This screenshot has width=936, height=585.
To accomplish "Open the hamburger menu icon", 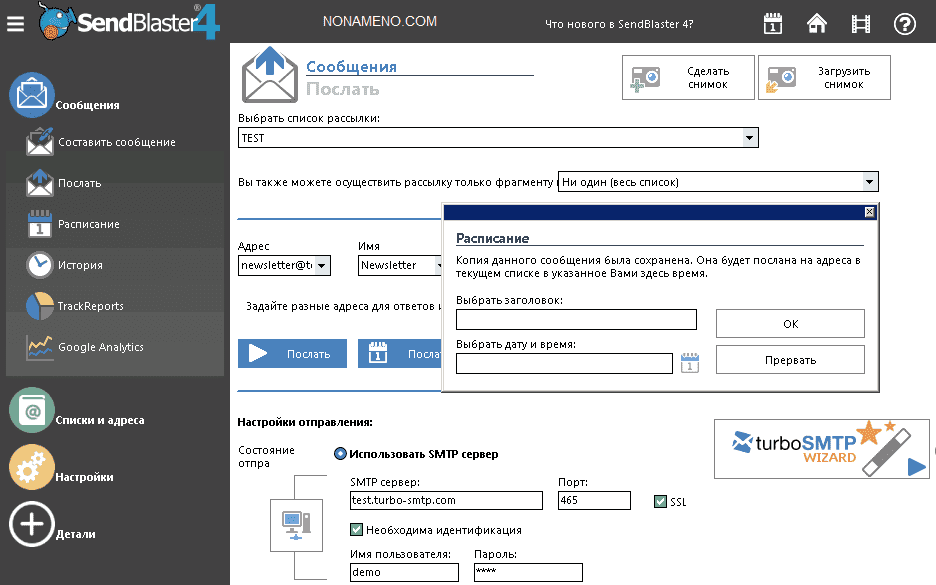I will (15, 24).
